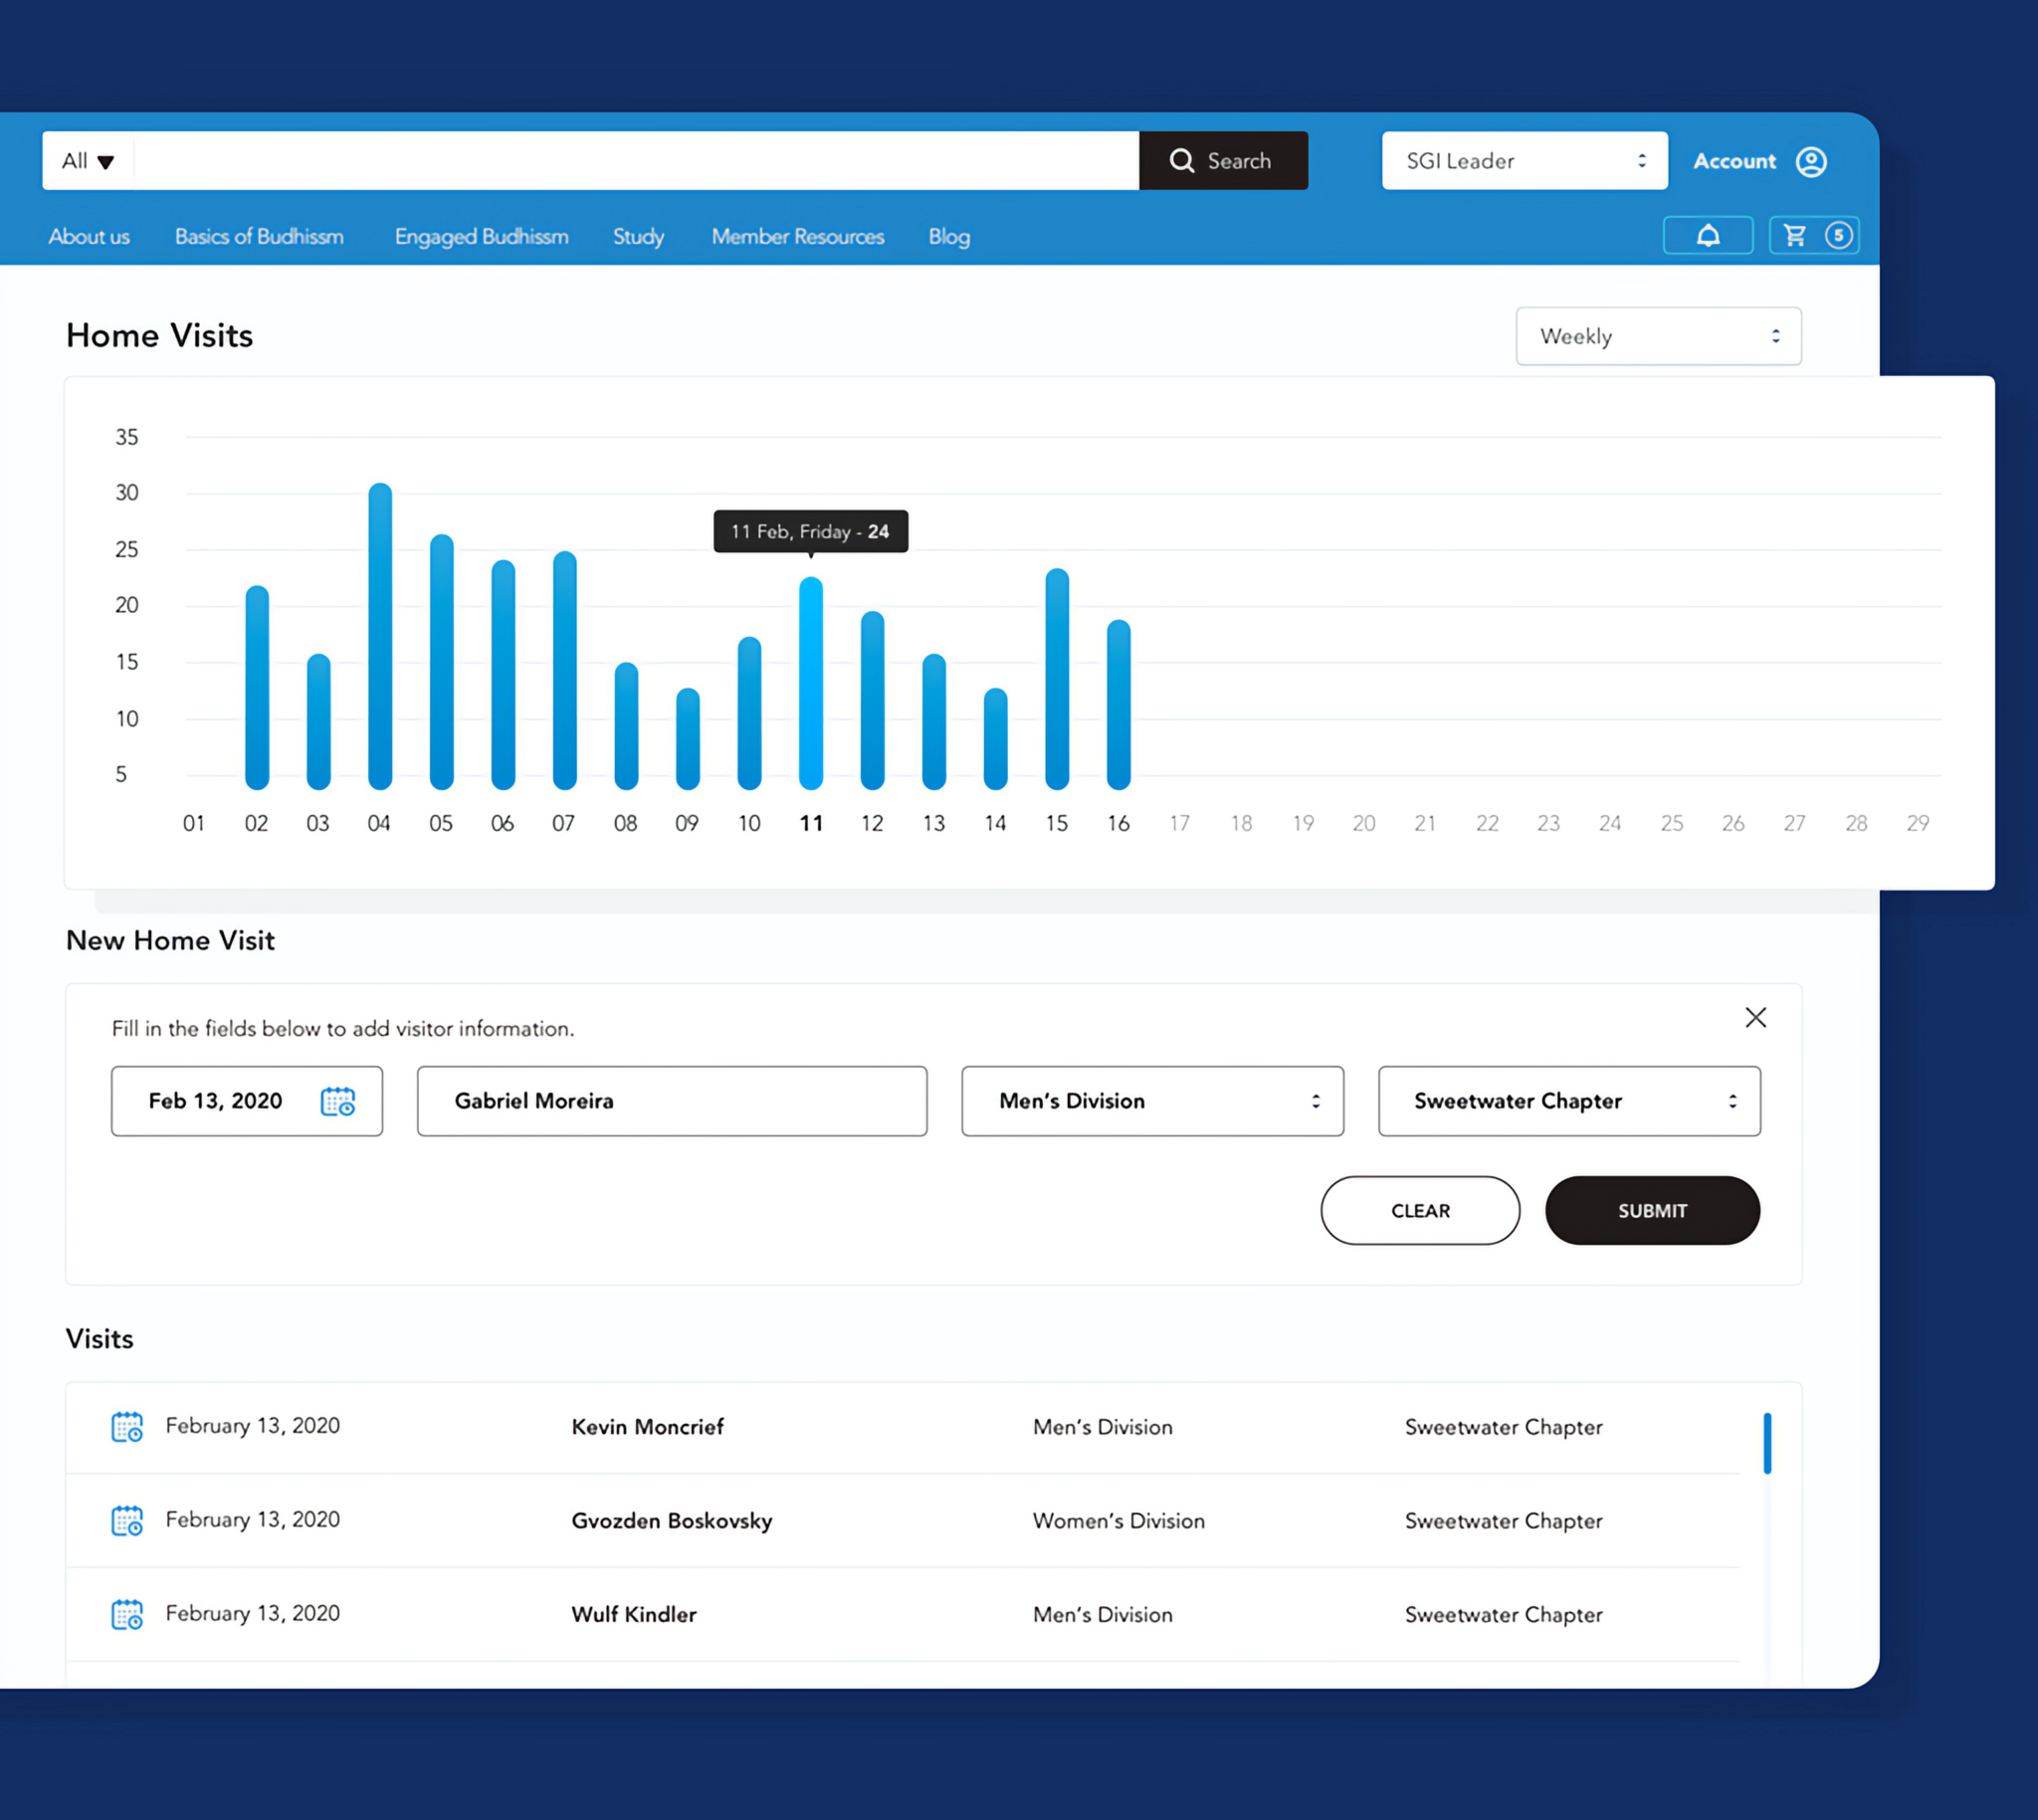The height and width of the screenshot is (1820, 2038).
Task: Click the Feb 13, 2020 date field
Action: pos(247,1101)
